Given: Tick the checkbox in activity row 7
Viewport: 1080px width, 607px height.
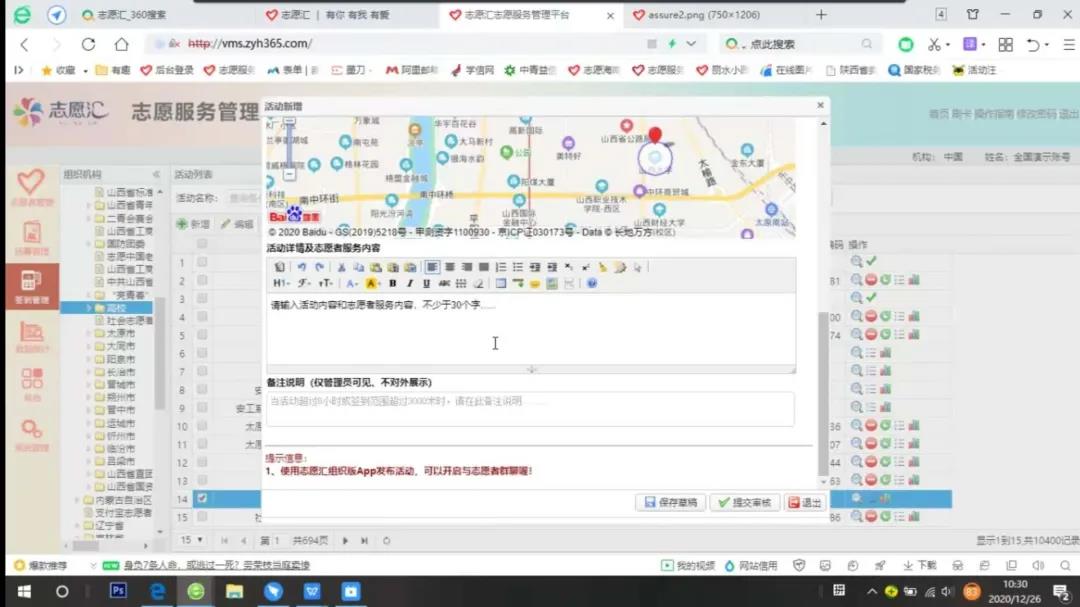Looking at the screenshot, I should [202, 371].
